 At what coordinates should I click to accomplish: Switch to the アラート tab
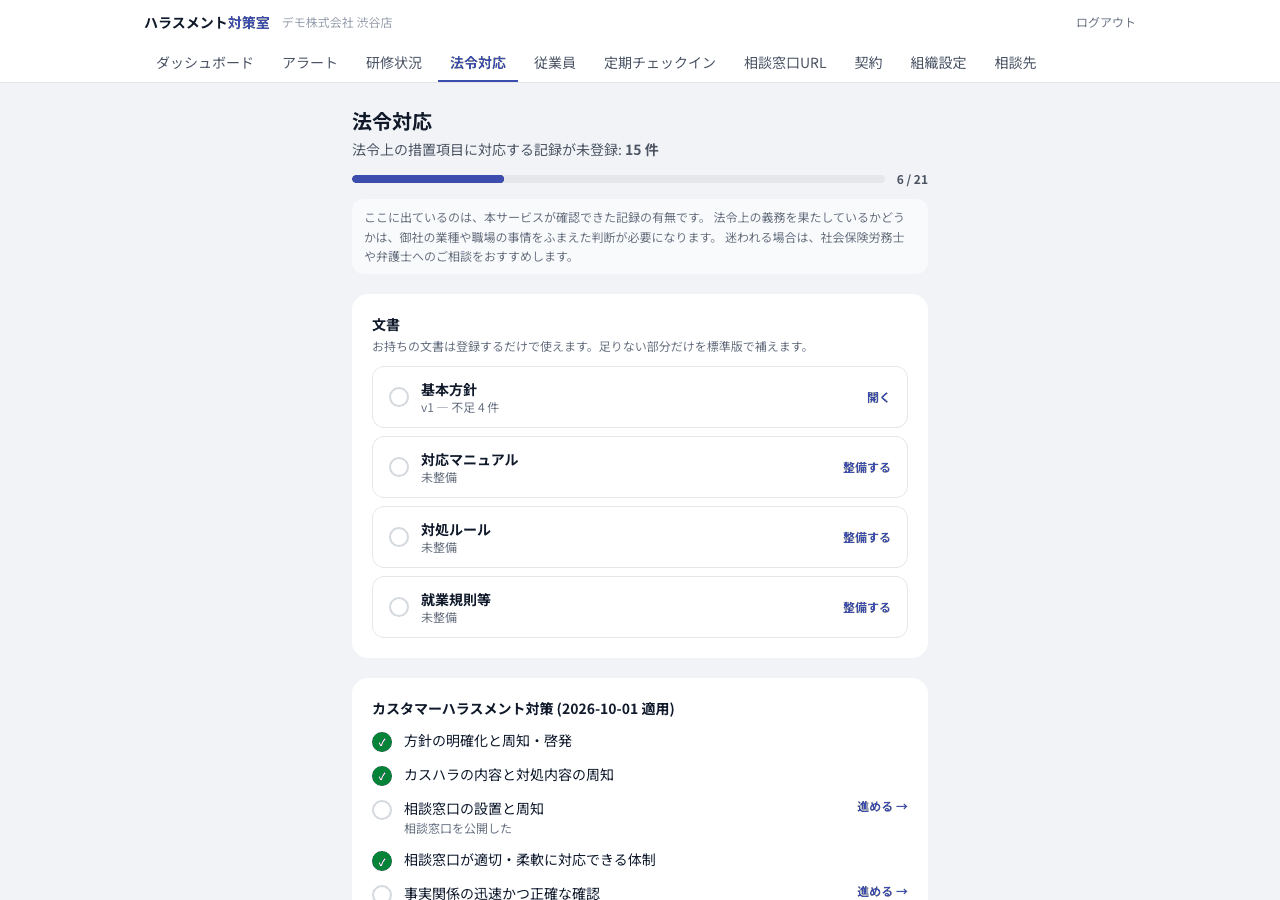tap(310, 62)
